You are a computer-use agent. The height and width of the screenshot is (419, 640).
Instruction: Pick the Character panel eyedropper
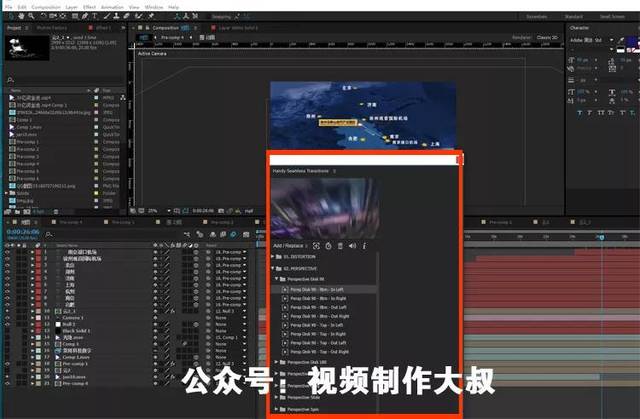(621, 40)
